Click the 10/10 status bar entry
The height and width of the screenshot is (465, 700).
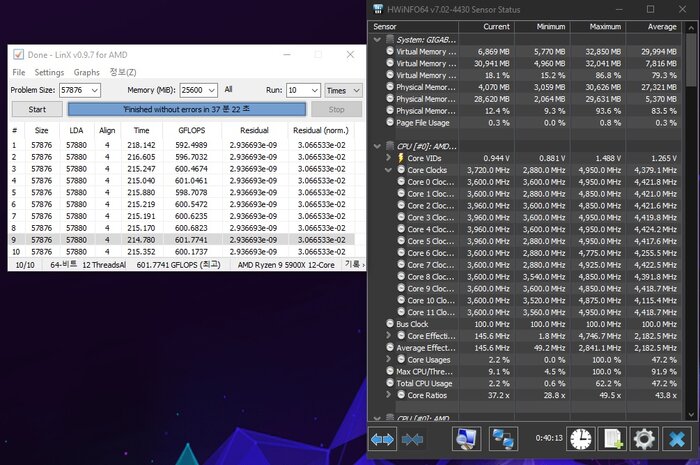pos(25,265)
